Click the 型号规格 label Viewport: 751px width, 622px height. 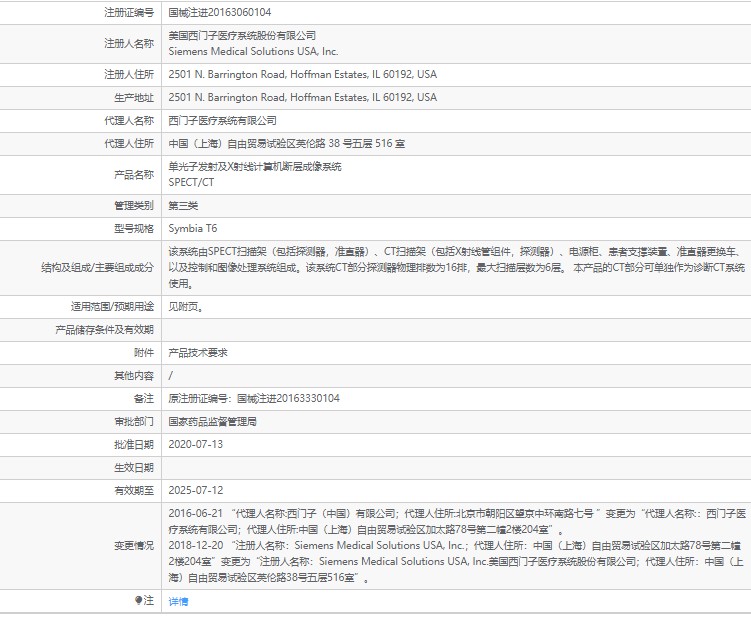(134, 229)
